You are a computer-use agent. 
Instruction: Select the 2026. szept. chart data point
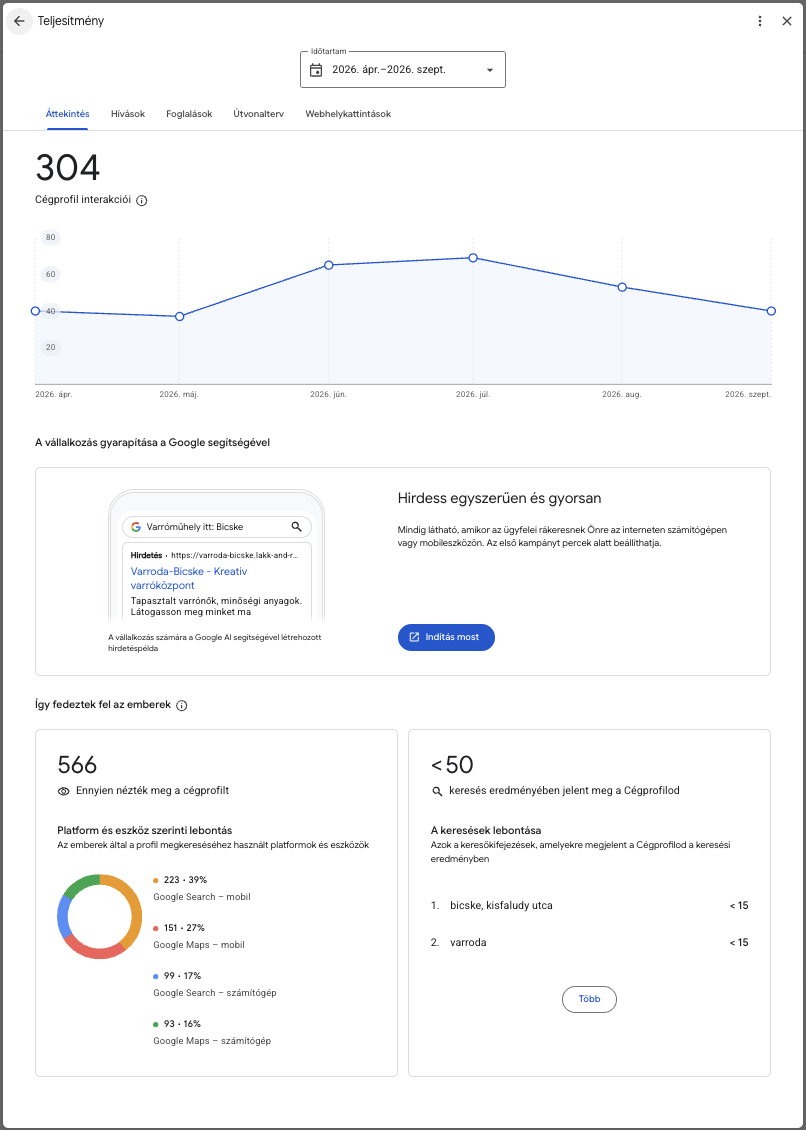pyautogui.click(x=771, y=311)
